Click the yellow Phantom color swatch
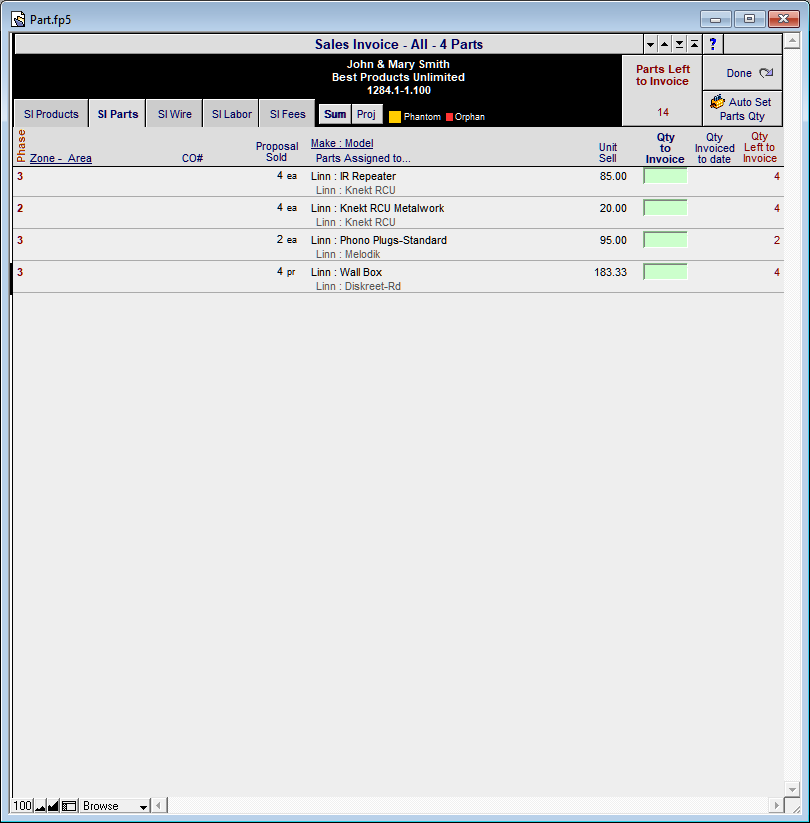The width and height of the screenshot is (810, 823). click(395, 117)
